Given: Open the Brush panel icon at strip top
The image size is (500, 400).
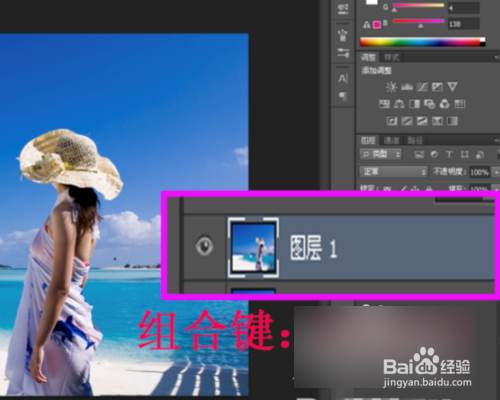Looking at the screenshot, I should 343,9.
